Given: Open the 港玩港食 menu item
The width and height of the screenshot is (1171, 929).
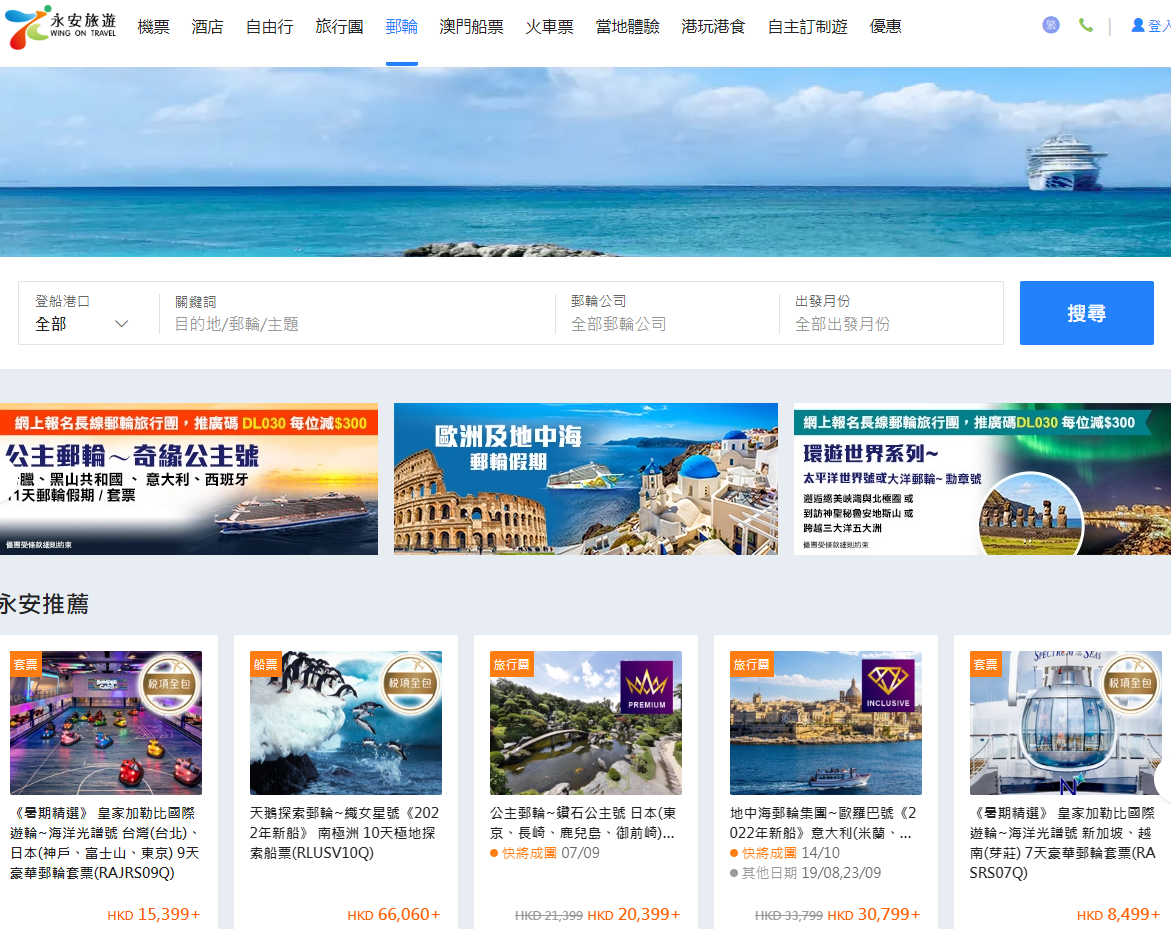Looking at the screenshot, I should tap(713, 27).
